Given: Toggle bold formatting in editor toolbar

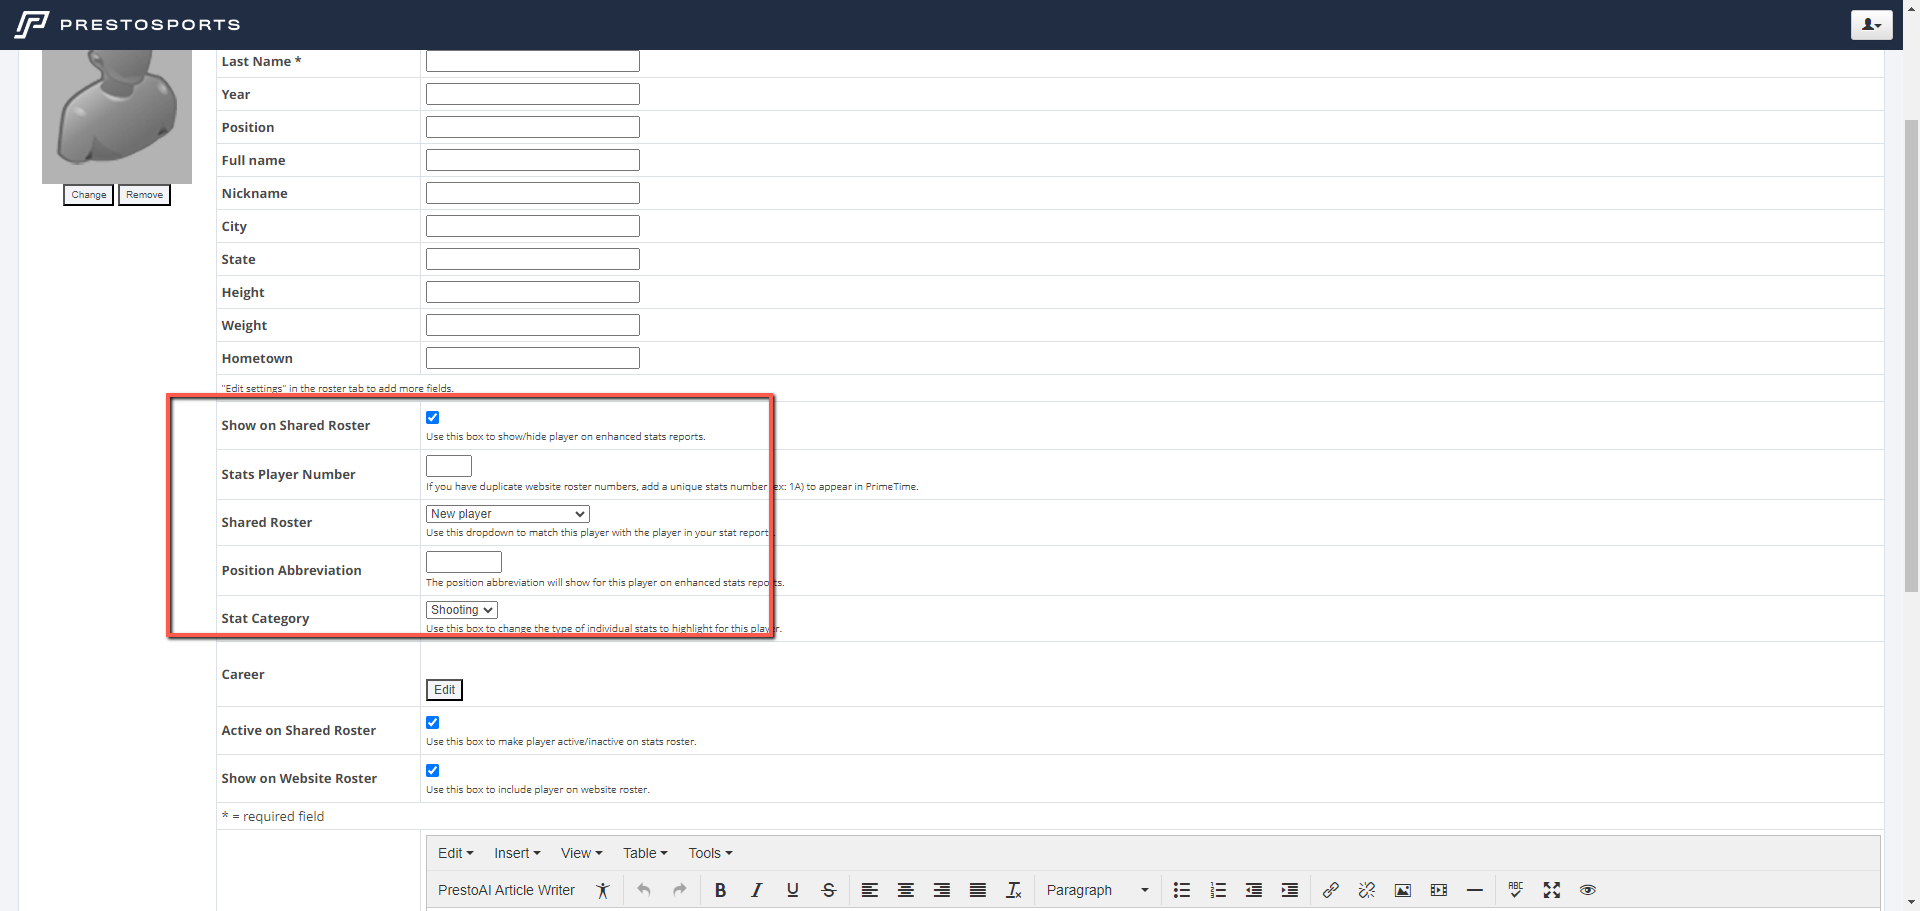Looking at the screenshot, I should pyautogui.click(x=720, y=890).
